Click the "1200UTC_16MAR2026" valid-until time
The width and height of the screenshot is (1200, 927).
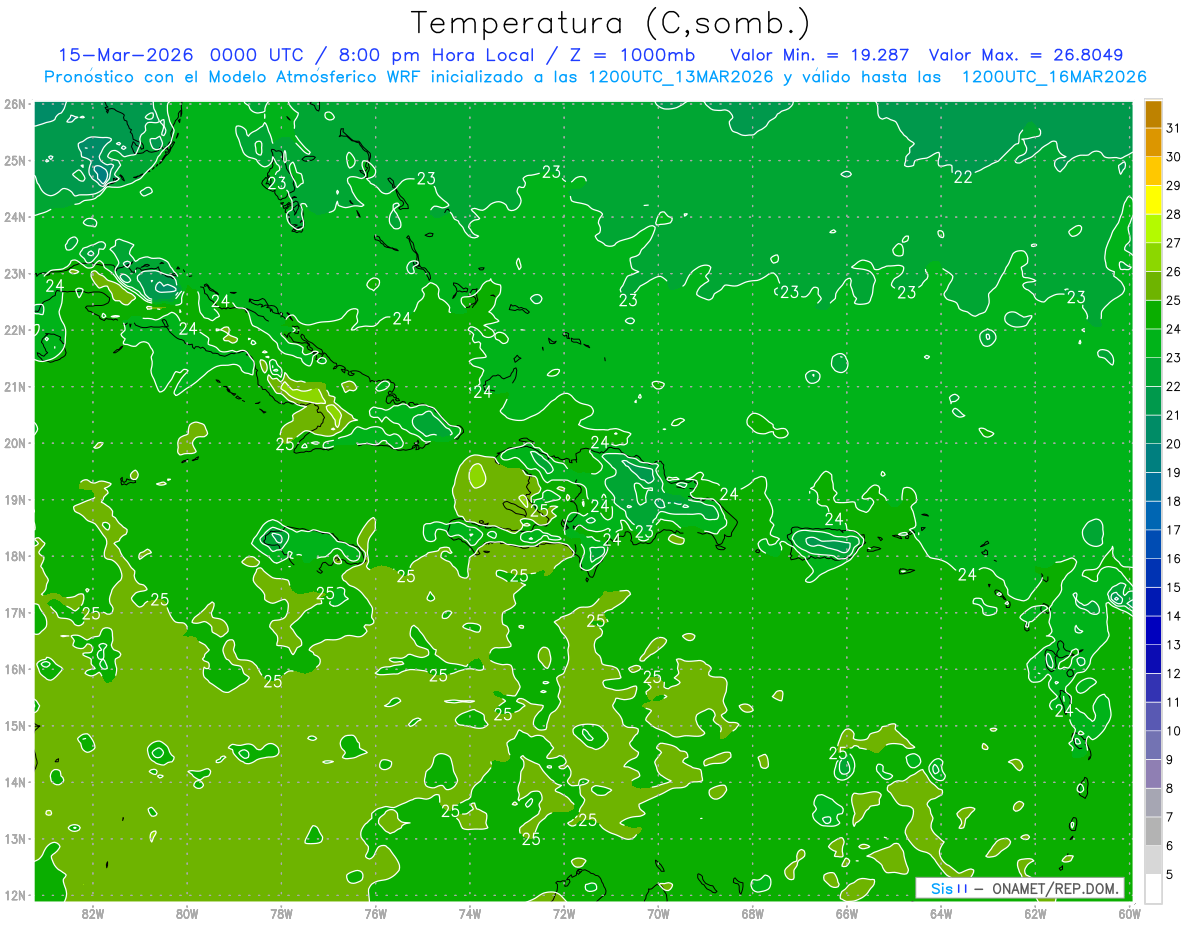tap(1053, 77)
